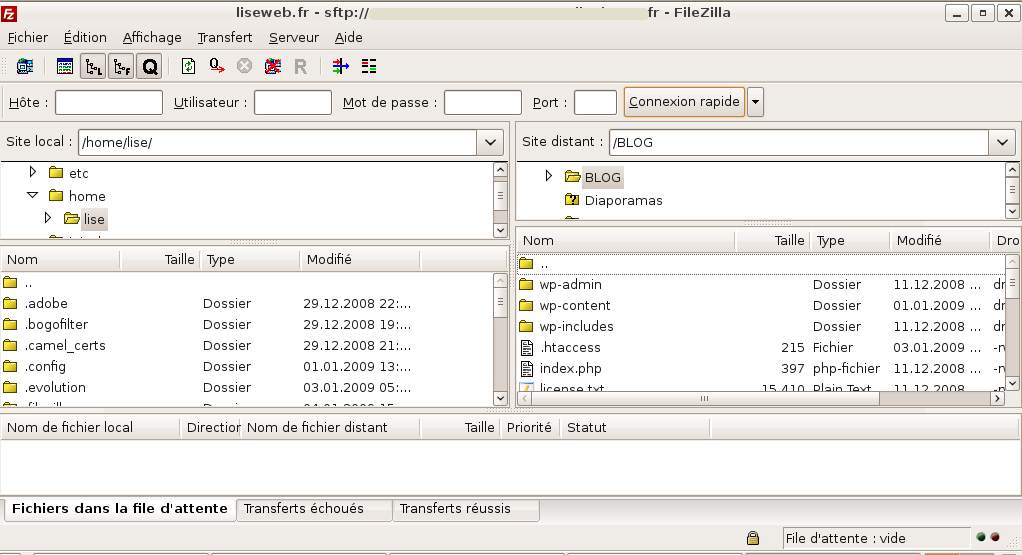Click the encryption lock icon in status bar
The width and height of the screenshot is (1022, 555).
coord(752,538)
